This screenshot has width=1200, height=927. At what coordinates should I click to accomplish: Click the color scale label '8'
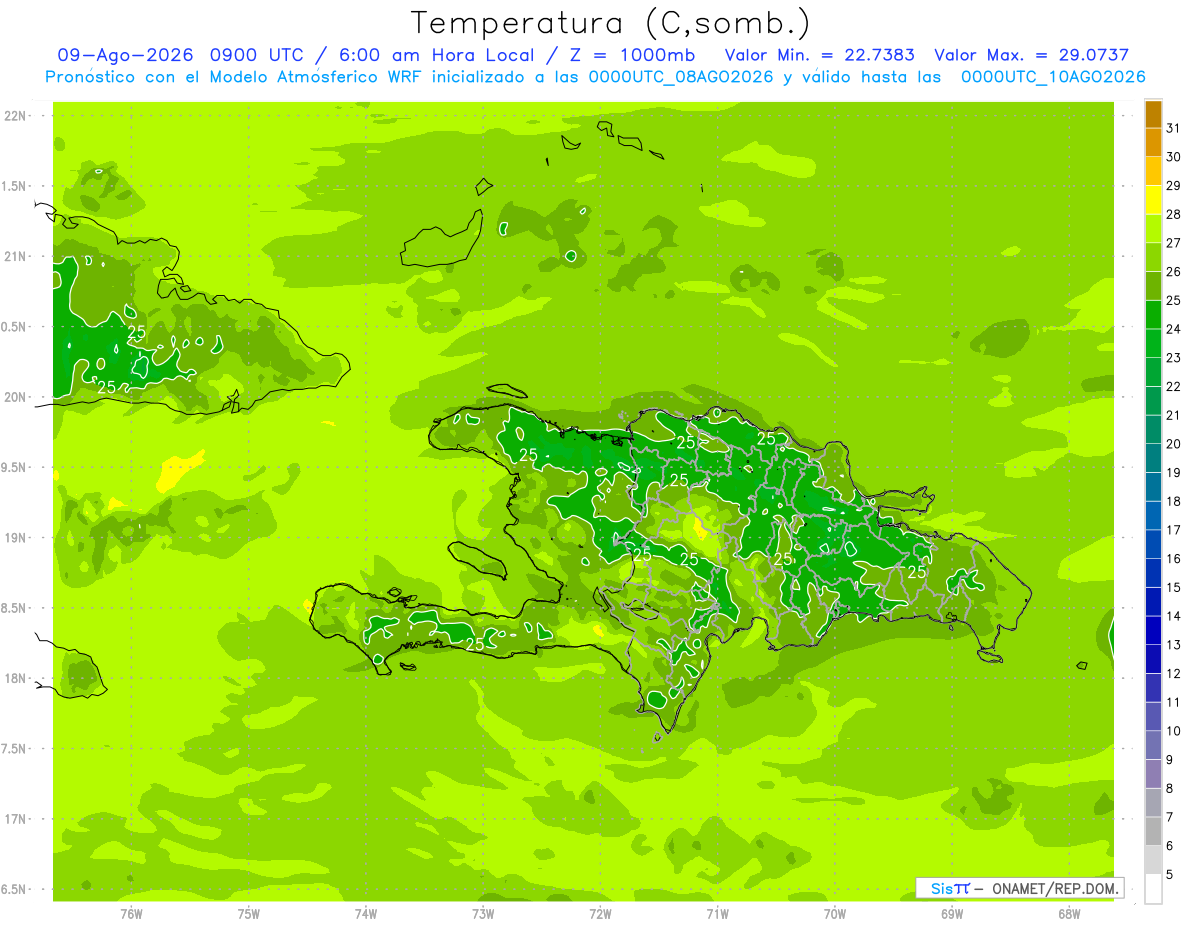1169,789
